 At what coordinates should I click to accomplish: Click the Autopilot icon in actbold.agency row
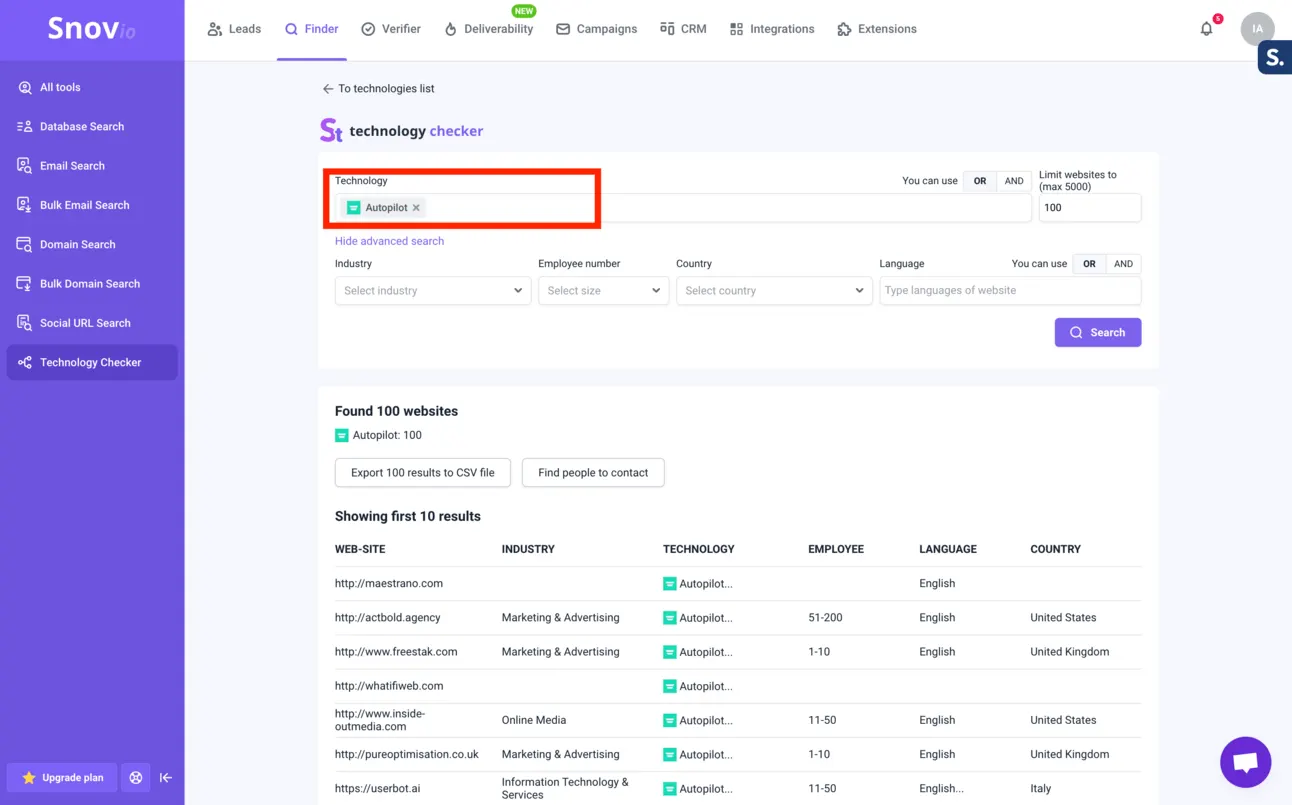coord(670,618)
